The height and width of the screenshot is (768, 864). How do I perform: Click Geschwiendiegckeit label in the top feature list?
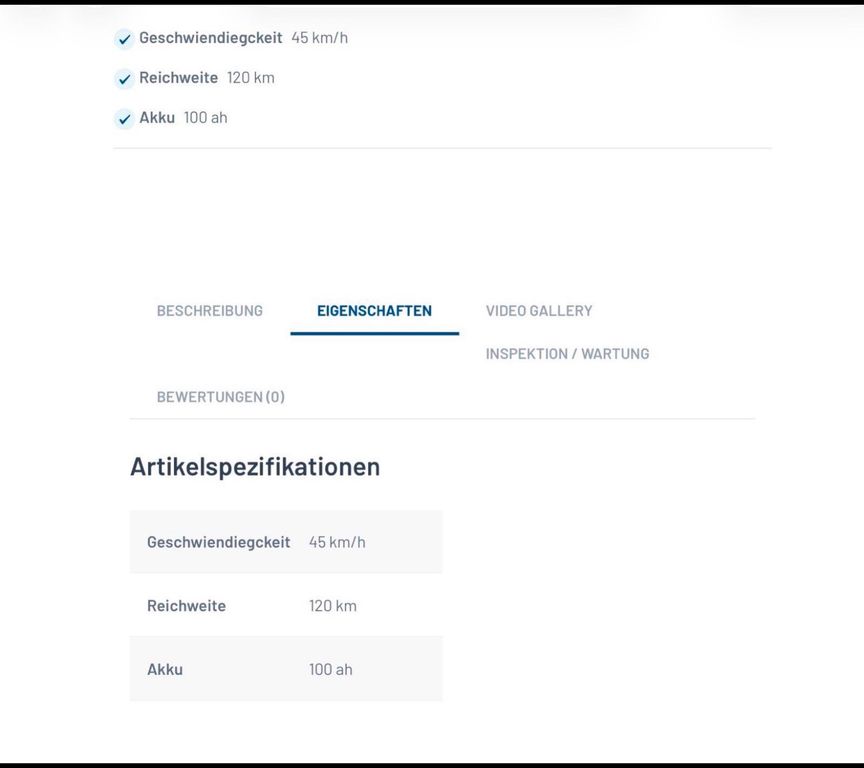[210, 38]
